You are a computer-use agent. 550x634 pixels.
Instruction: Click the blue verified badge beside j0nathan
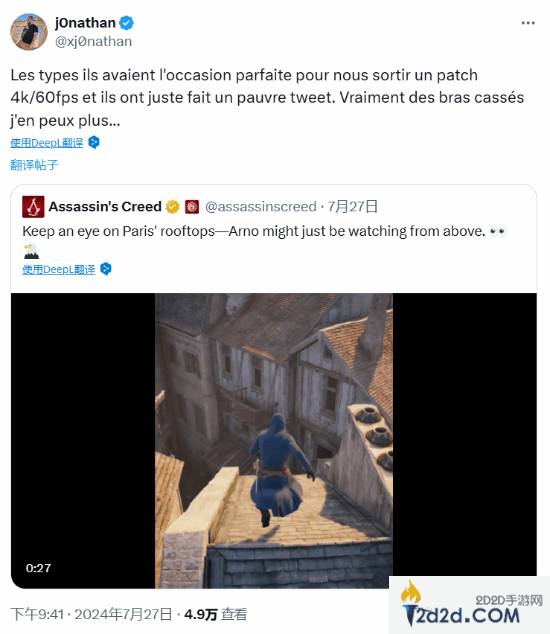(127, 23)
